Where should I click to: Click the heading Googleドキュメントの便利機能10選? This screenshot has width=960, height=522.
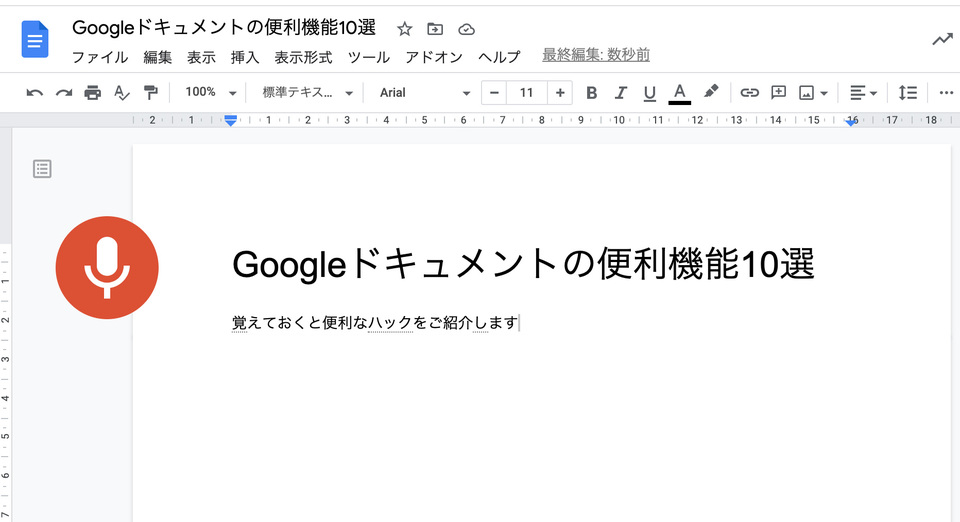pos(523,264)
